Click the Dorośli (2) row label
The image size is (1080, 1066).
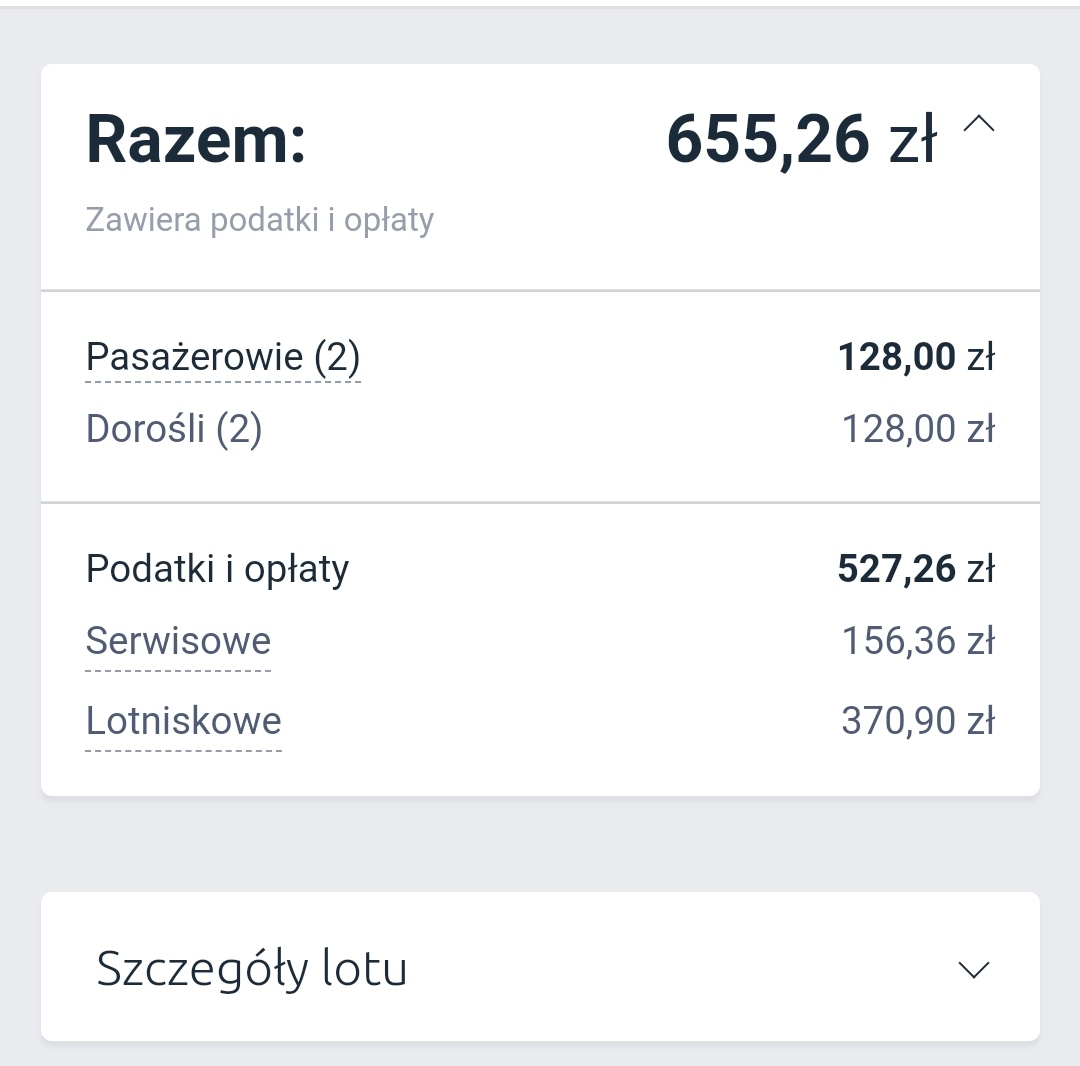(x=174, y=430)
